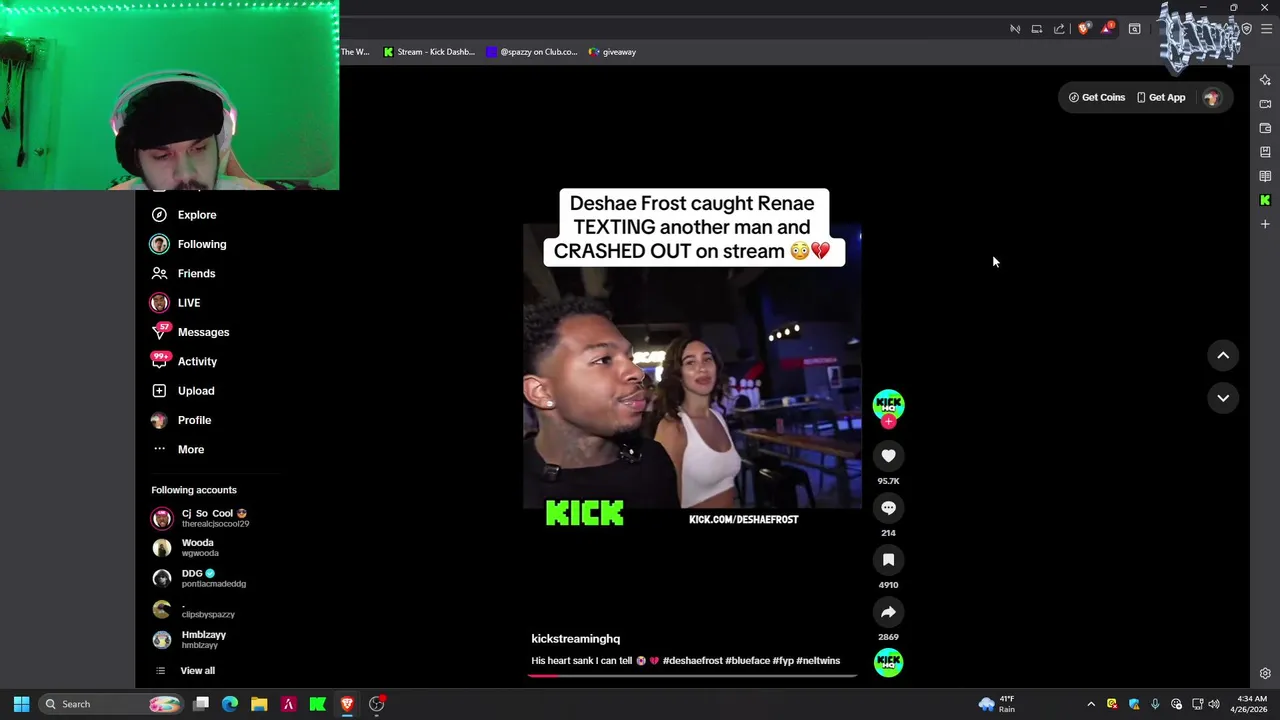The height and width of the screenshot is (720, 1280).
Task: Click the install app icon in address bar
Action: click(1037, 29)
